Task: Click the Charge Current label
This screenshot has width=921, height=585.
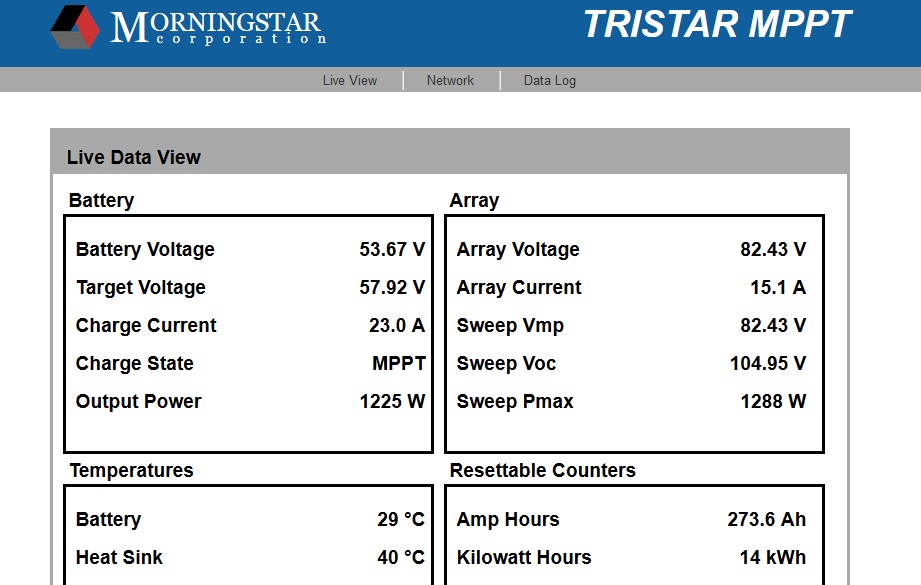Action: pos(146,325)
